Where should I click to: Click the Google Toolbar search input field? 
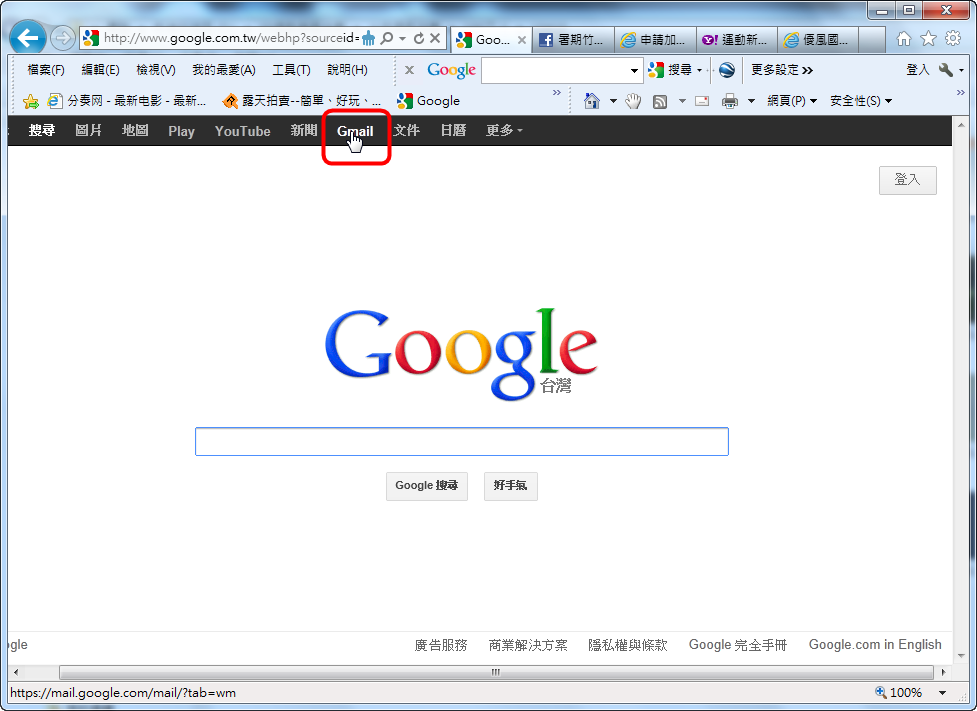(x=556, y=70)
